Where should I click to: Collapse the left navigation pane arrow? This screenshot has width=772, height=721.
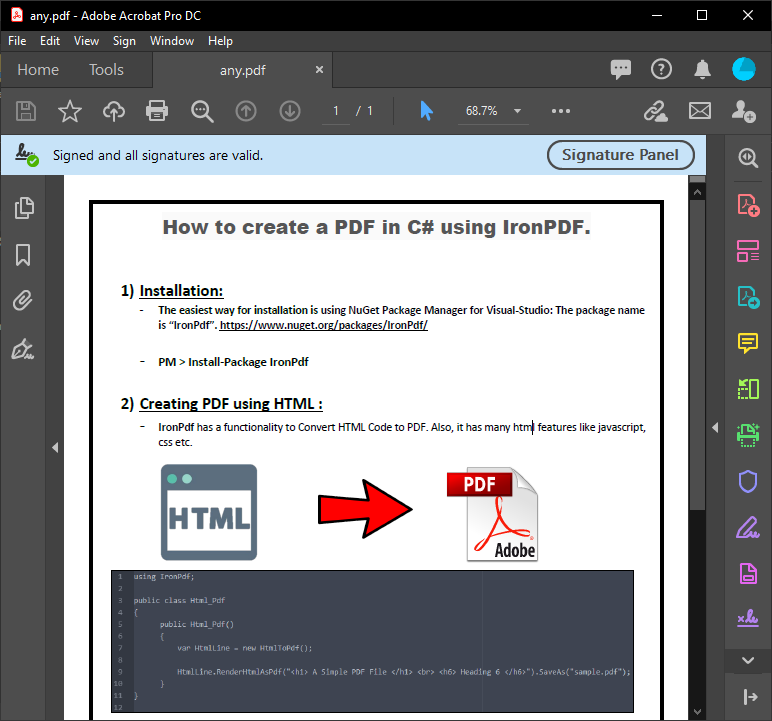tap(55, 447)
